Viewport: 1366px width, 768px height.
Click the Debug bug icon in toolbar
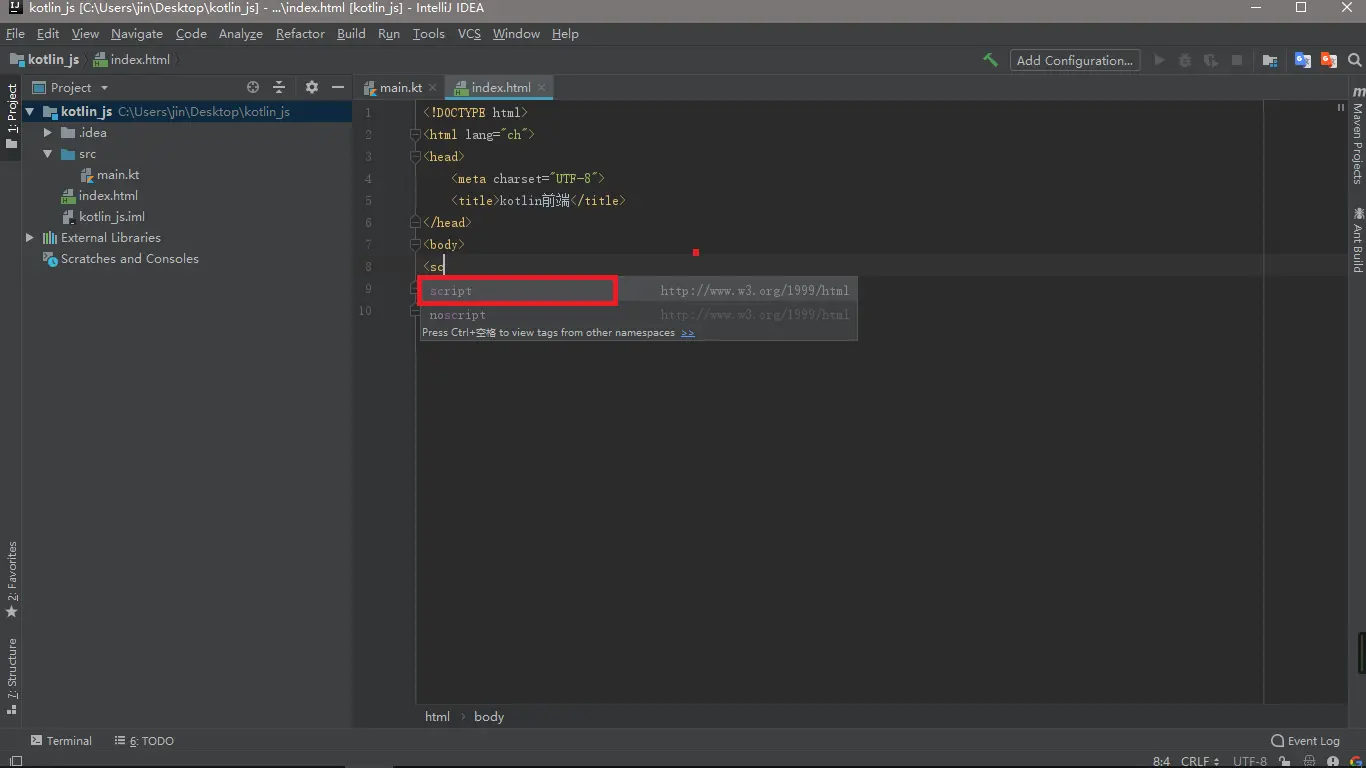point(1185,60)
